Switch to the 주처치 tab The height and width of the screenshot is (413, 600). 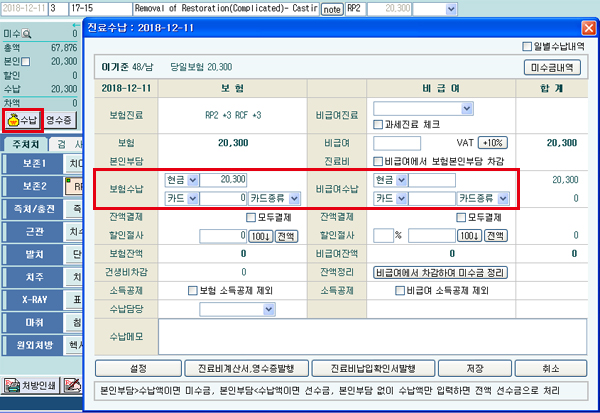25,144
